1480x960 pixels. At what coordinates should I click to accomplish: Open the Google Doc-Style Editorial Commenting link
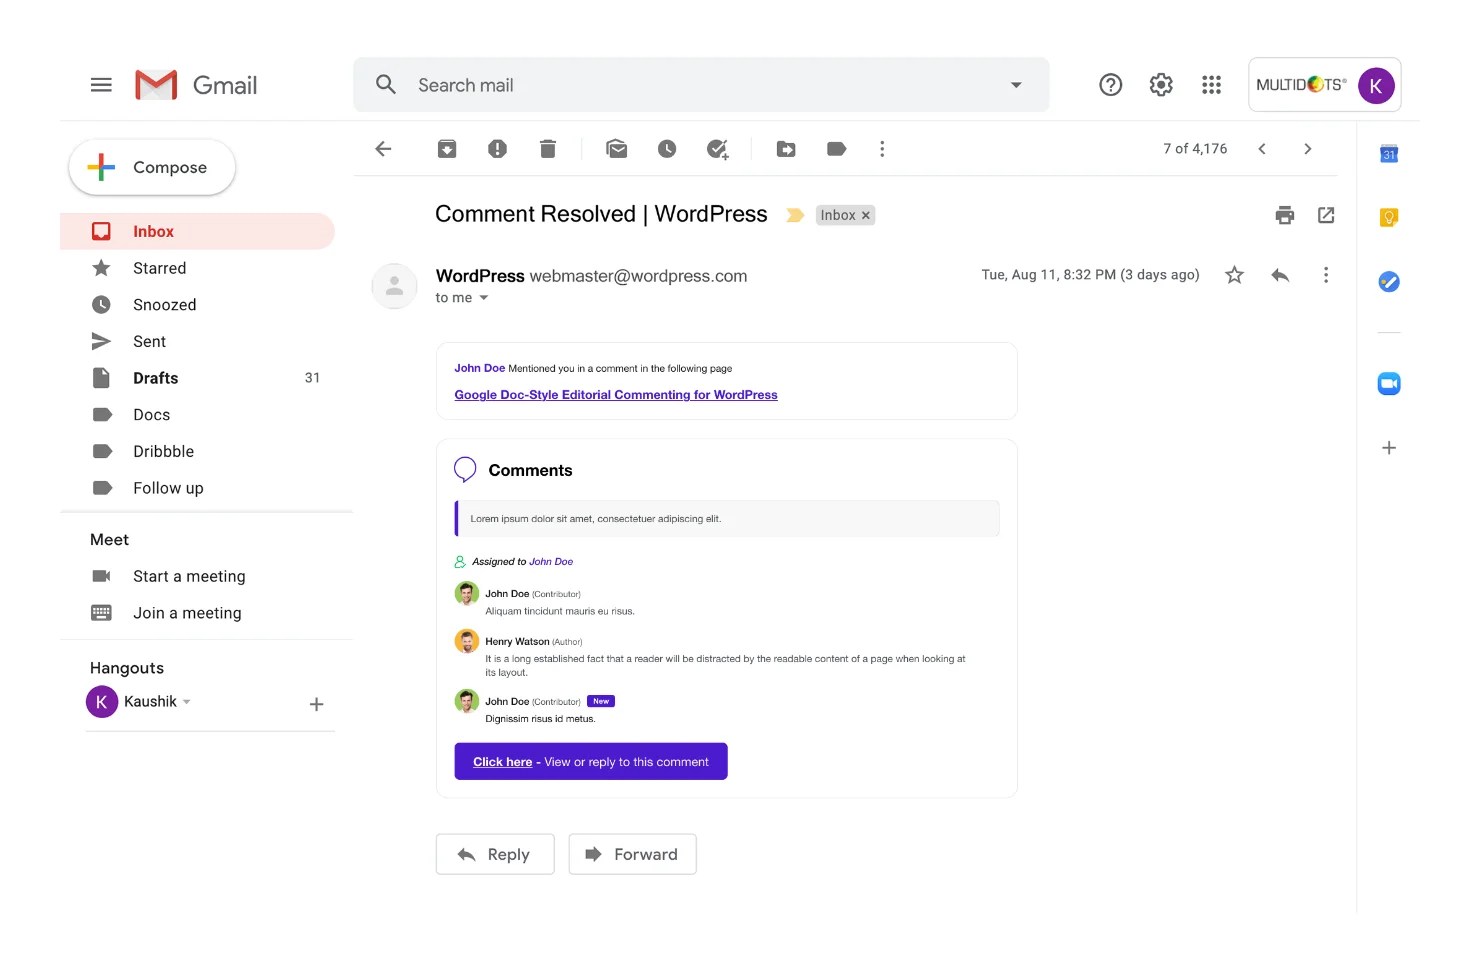coord(616,395)
